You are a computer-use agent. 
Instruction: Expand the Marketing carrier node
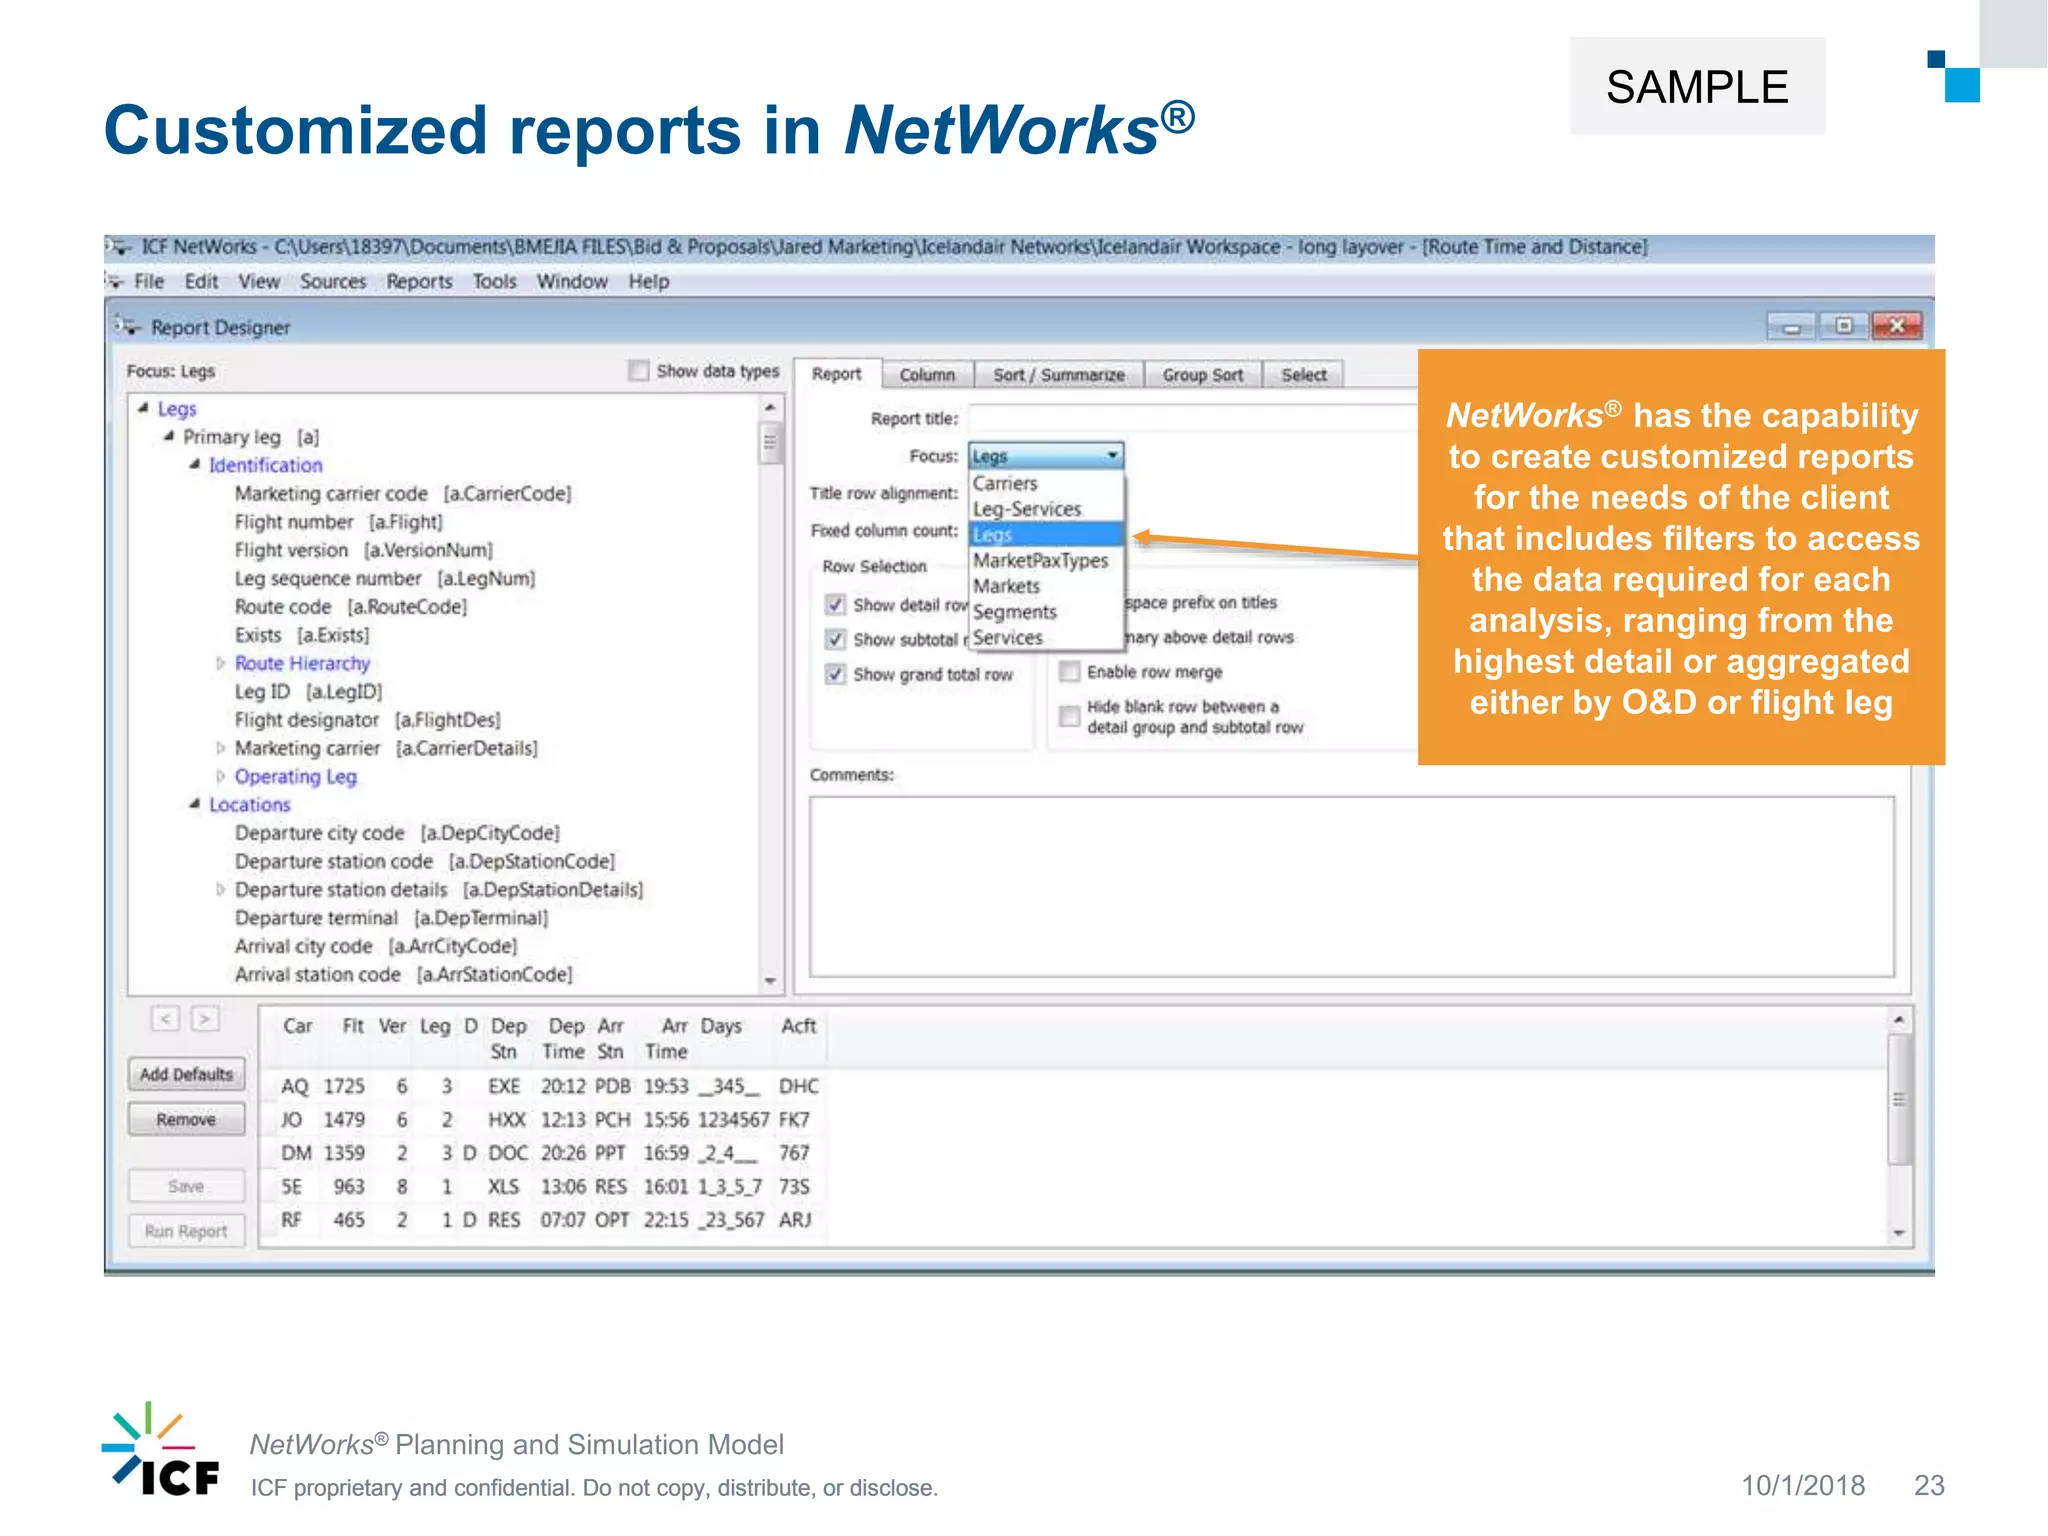coord(221,748)
